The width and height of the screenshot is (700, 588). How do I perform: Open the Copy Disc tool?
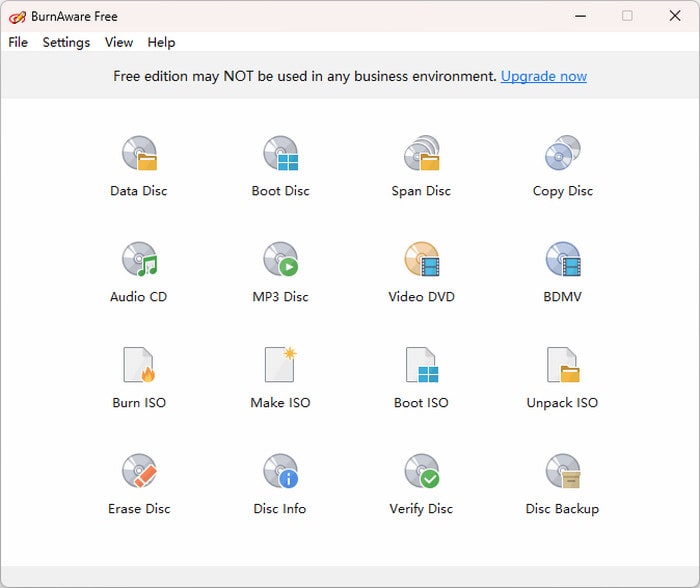[x=562, y=155]
